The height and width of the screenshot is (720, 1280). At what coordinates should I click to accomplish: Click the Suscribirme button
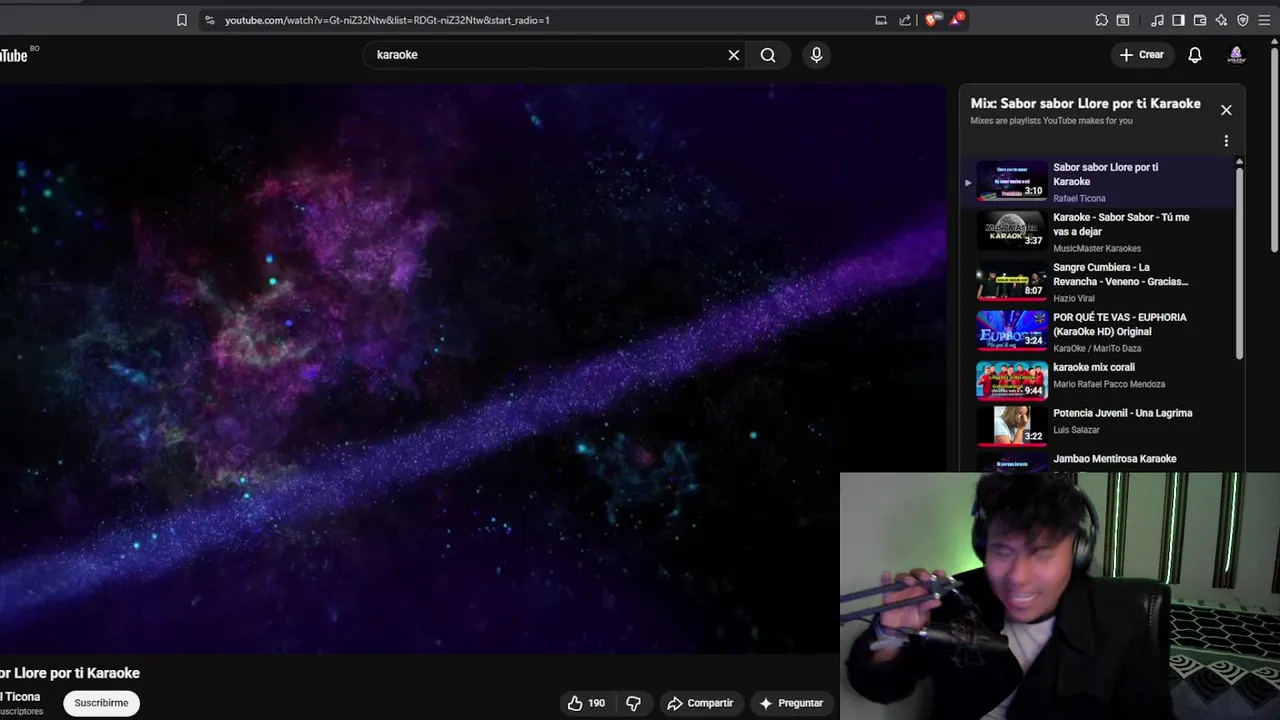(x=101, y=703)
